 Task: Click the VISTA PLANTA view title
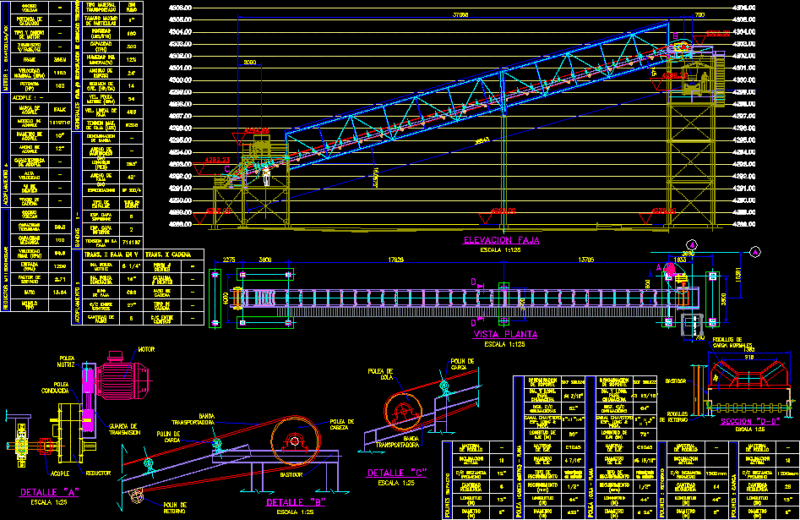(x=505, y=334)
